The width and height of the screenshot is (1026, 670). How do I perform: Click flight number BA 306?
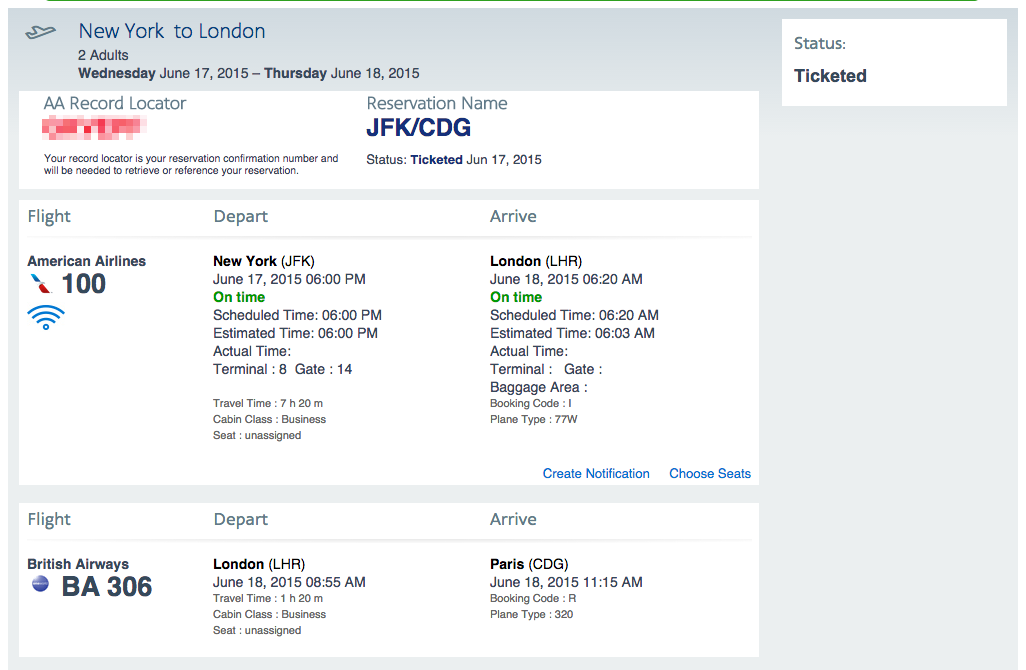[x=107, y=586]
